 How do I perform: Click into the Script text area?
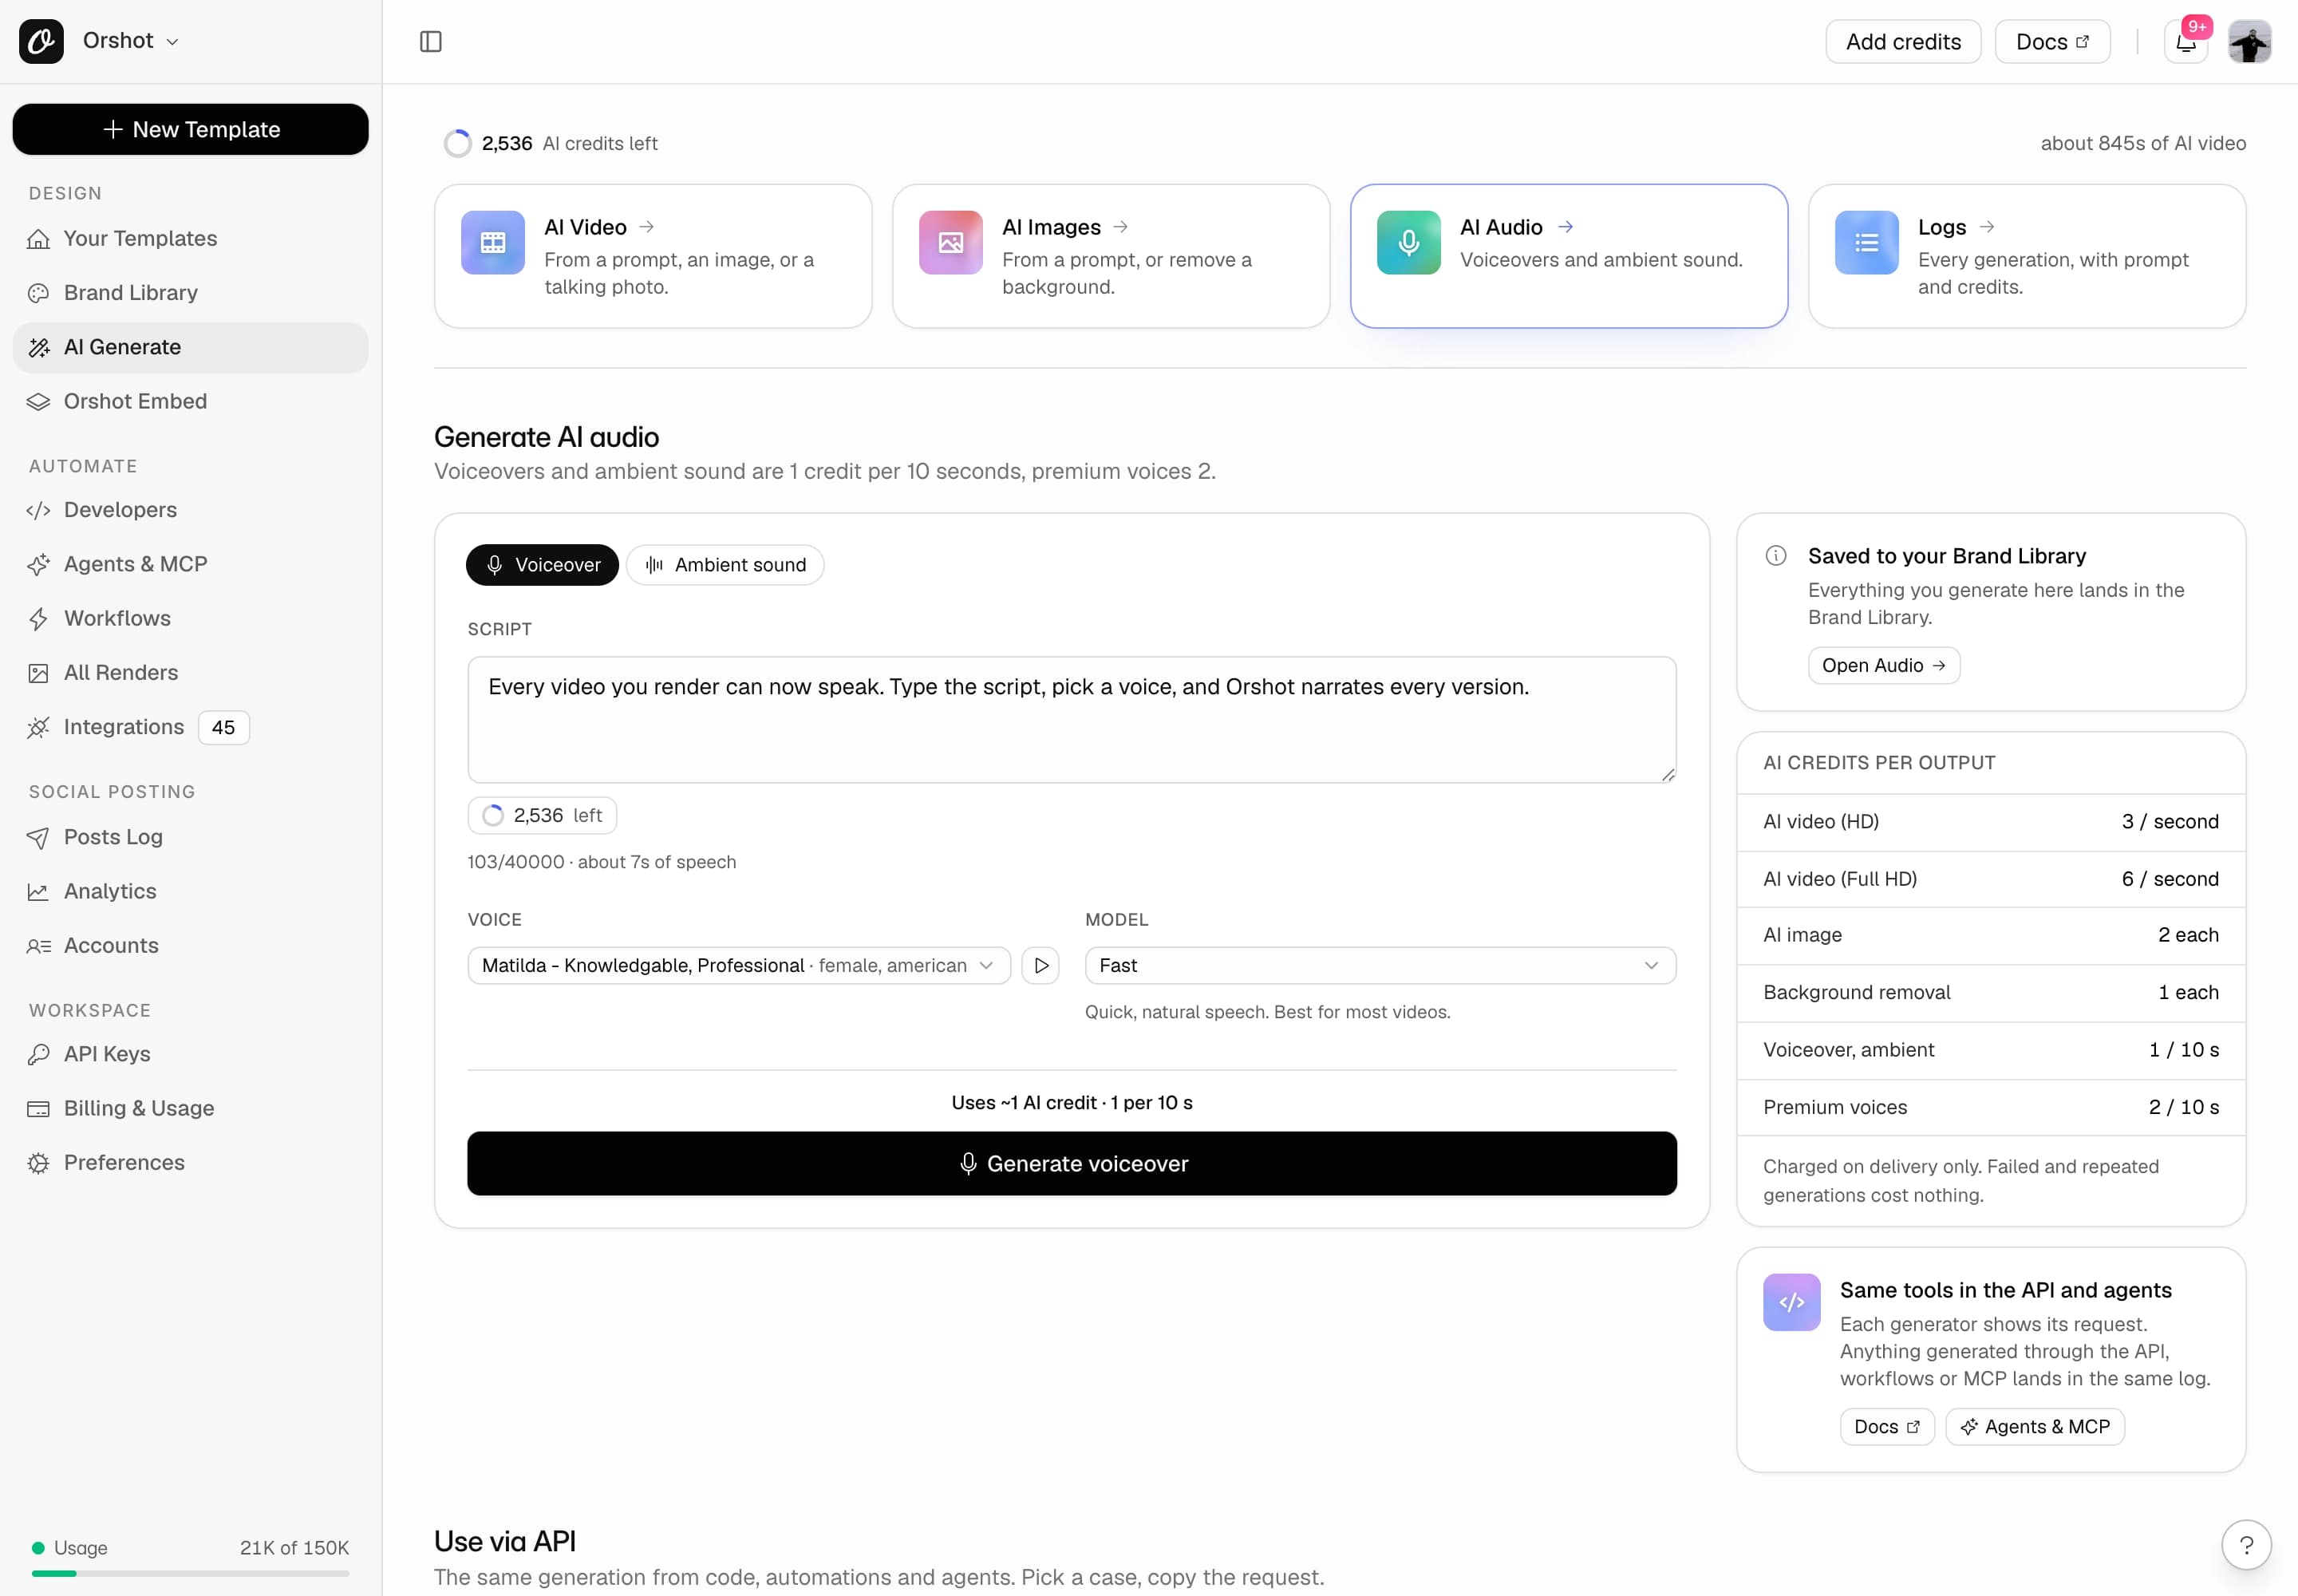point(1072,720)
